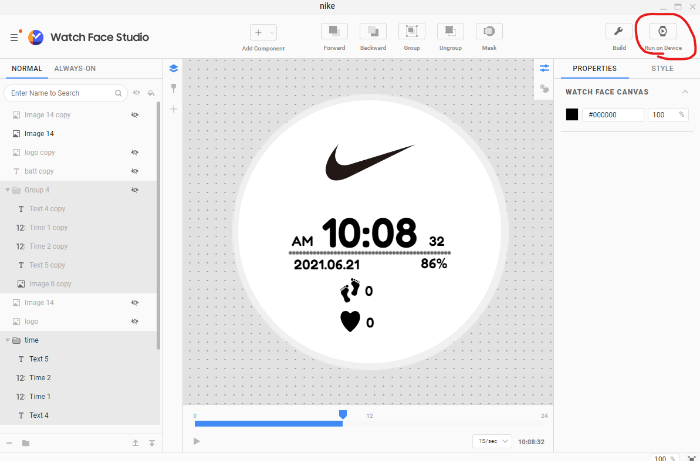Select the Time 2 layer in time folder

click(x=78, y=377)
